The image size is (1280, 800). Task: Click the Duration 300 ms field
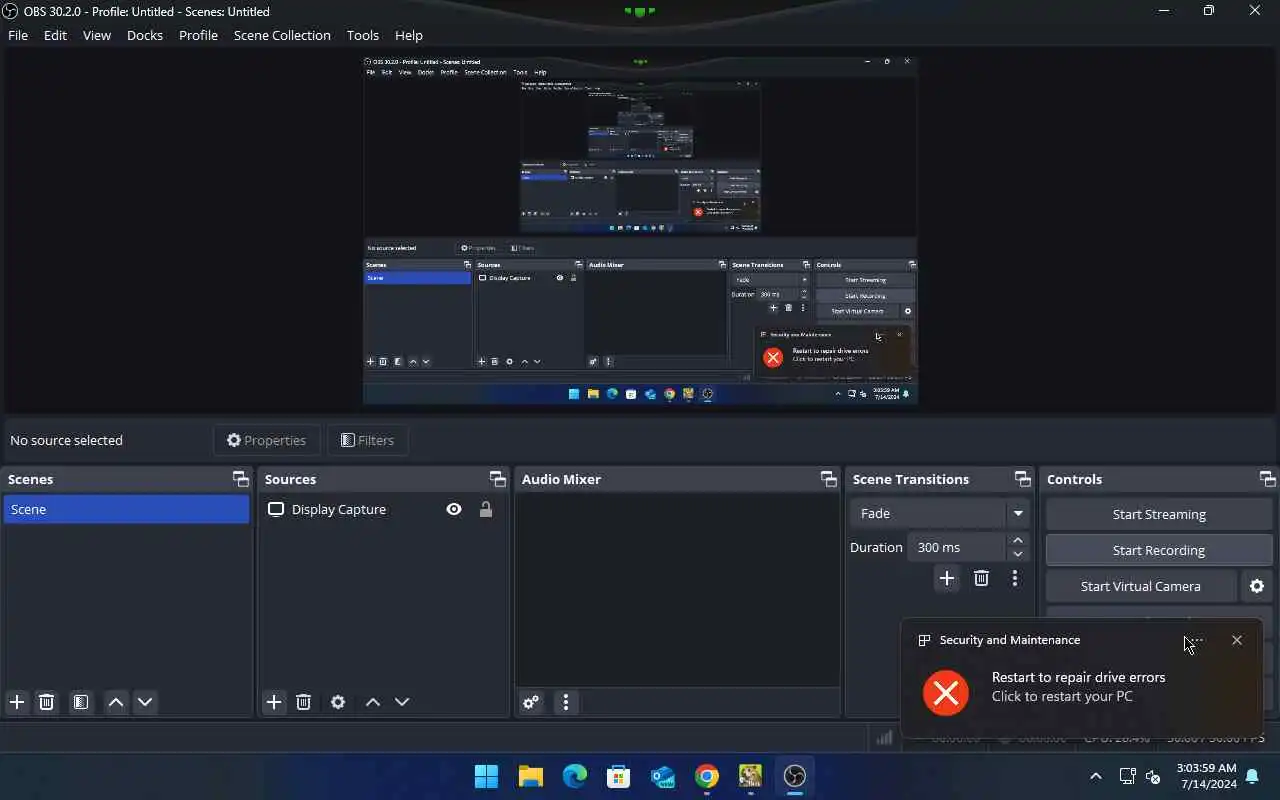[x=957, y=547]
